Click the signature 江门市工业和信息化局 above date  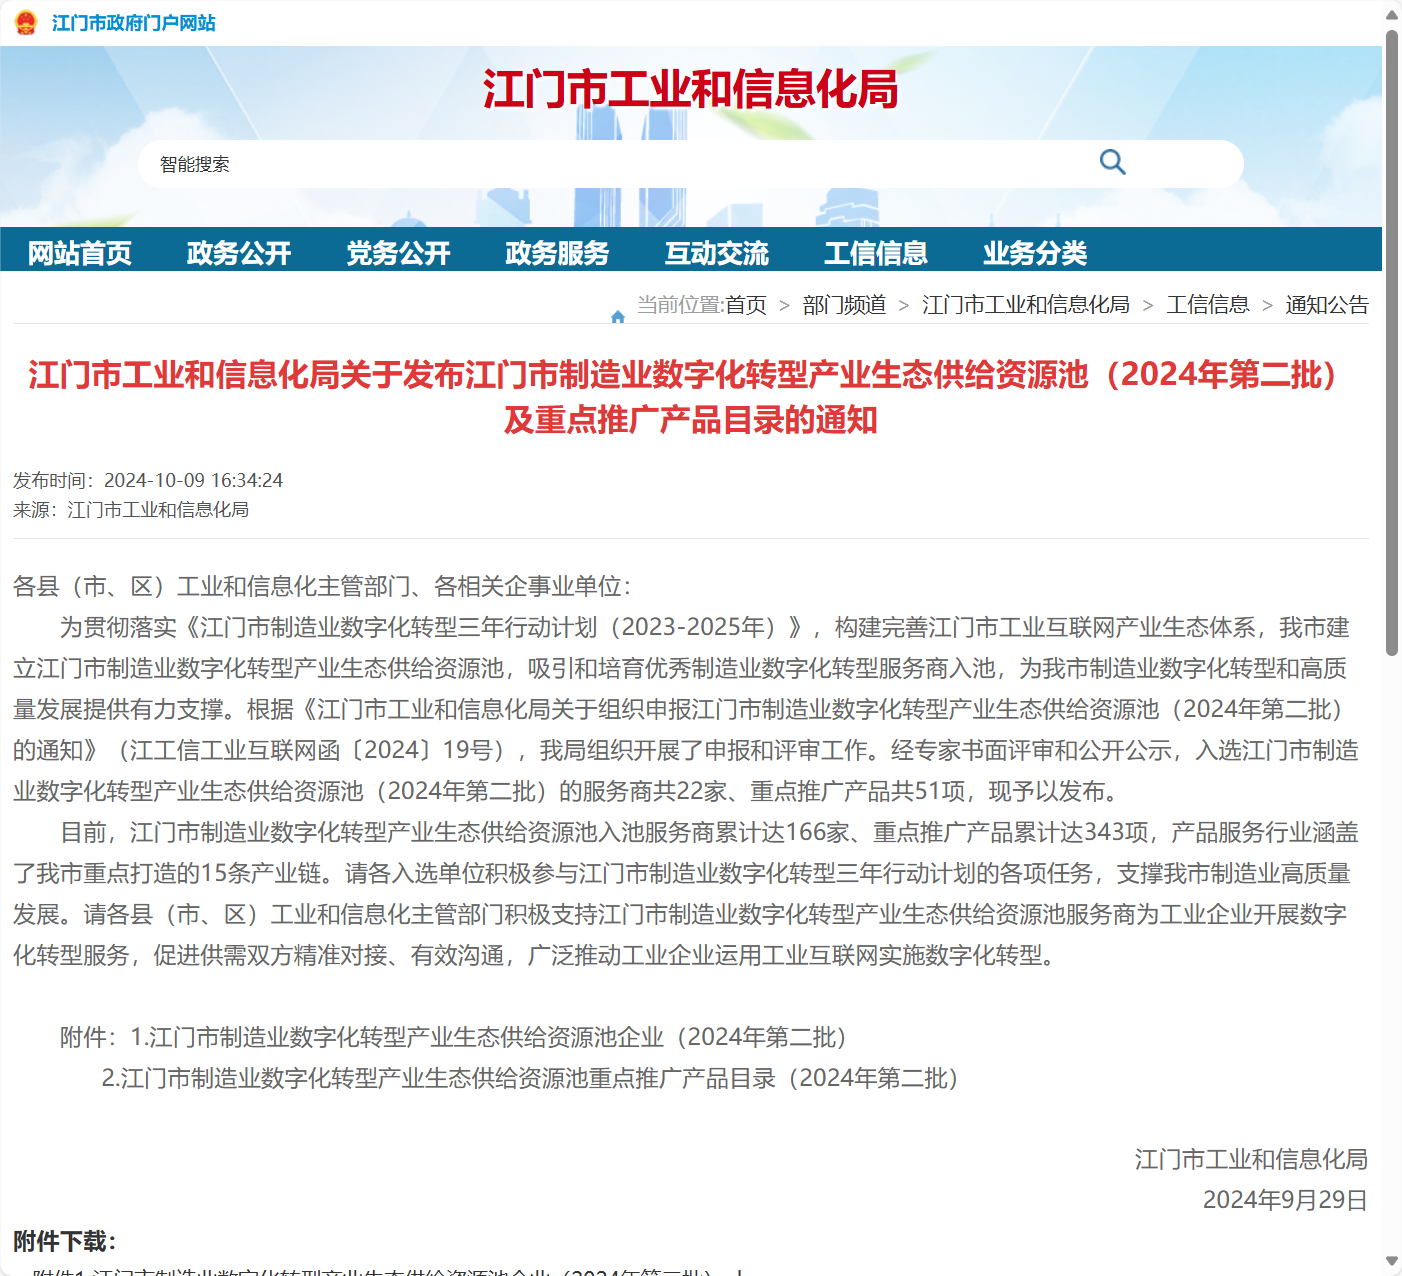tap(1251, 1159)
